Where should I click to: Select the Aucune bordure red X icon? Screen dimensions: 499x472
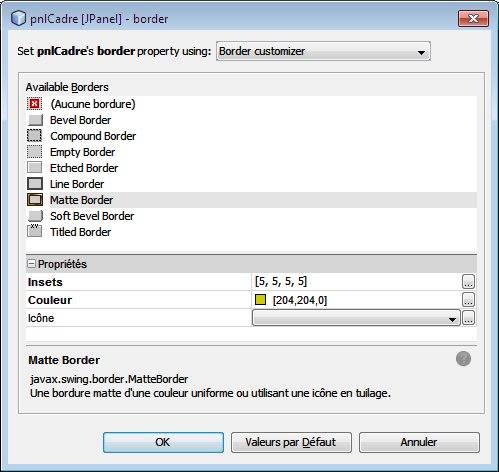35,104
